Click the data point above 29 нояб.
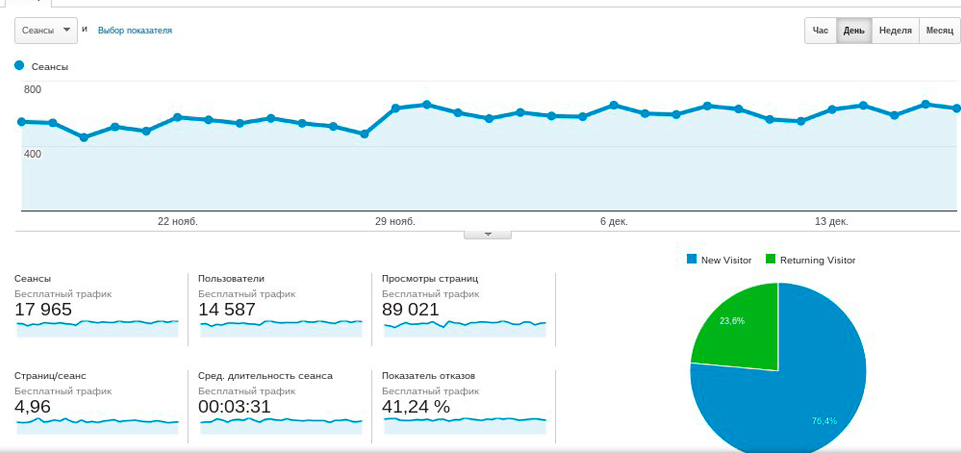Viewport: 961px width, 453px height. click(x=396, y=108)
